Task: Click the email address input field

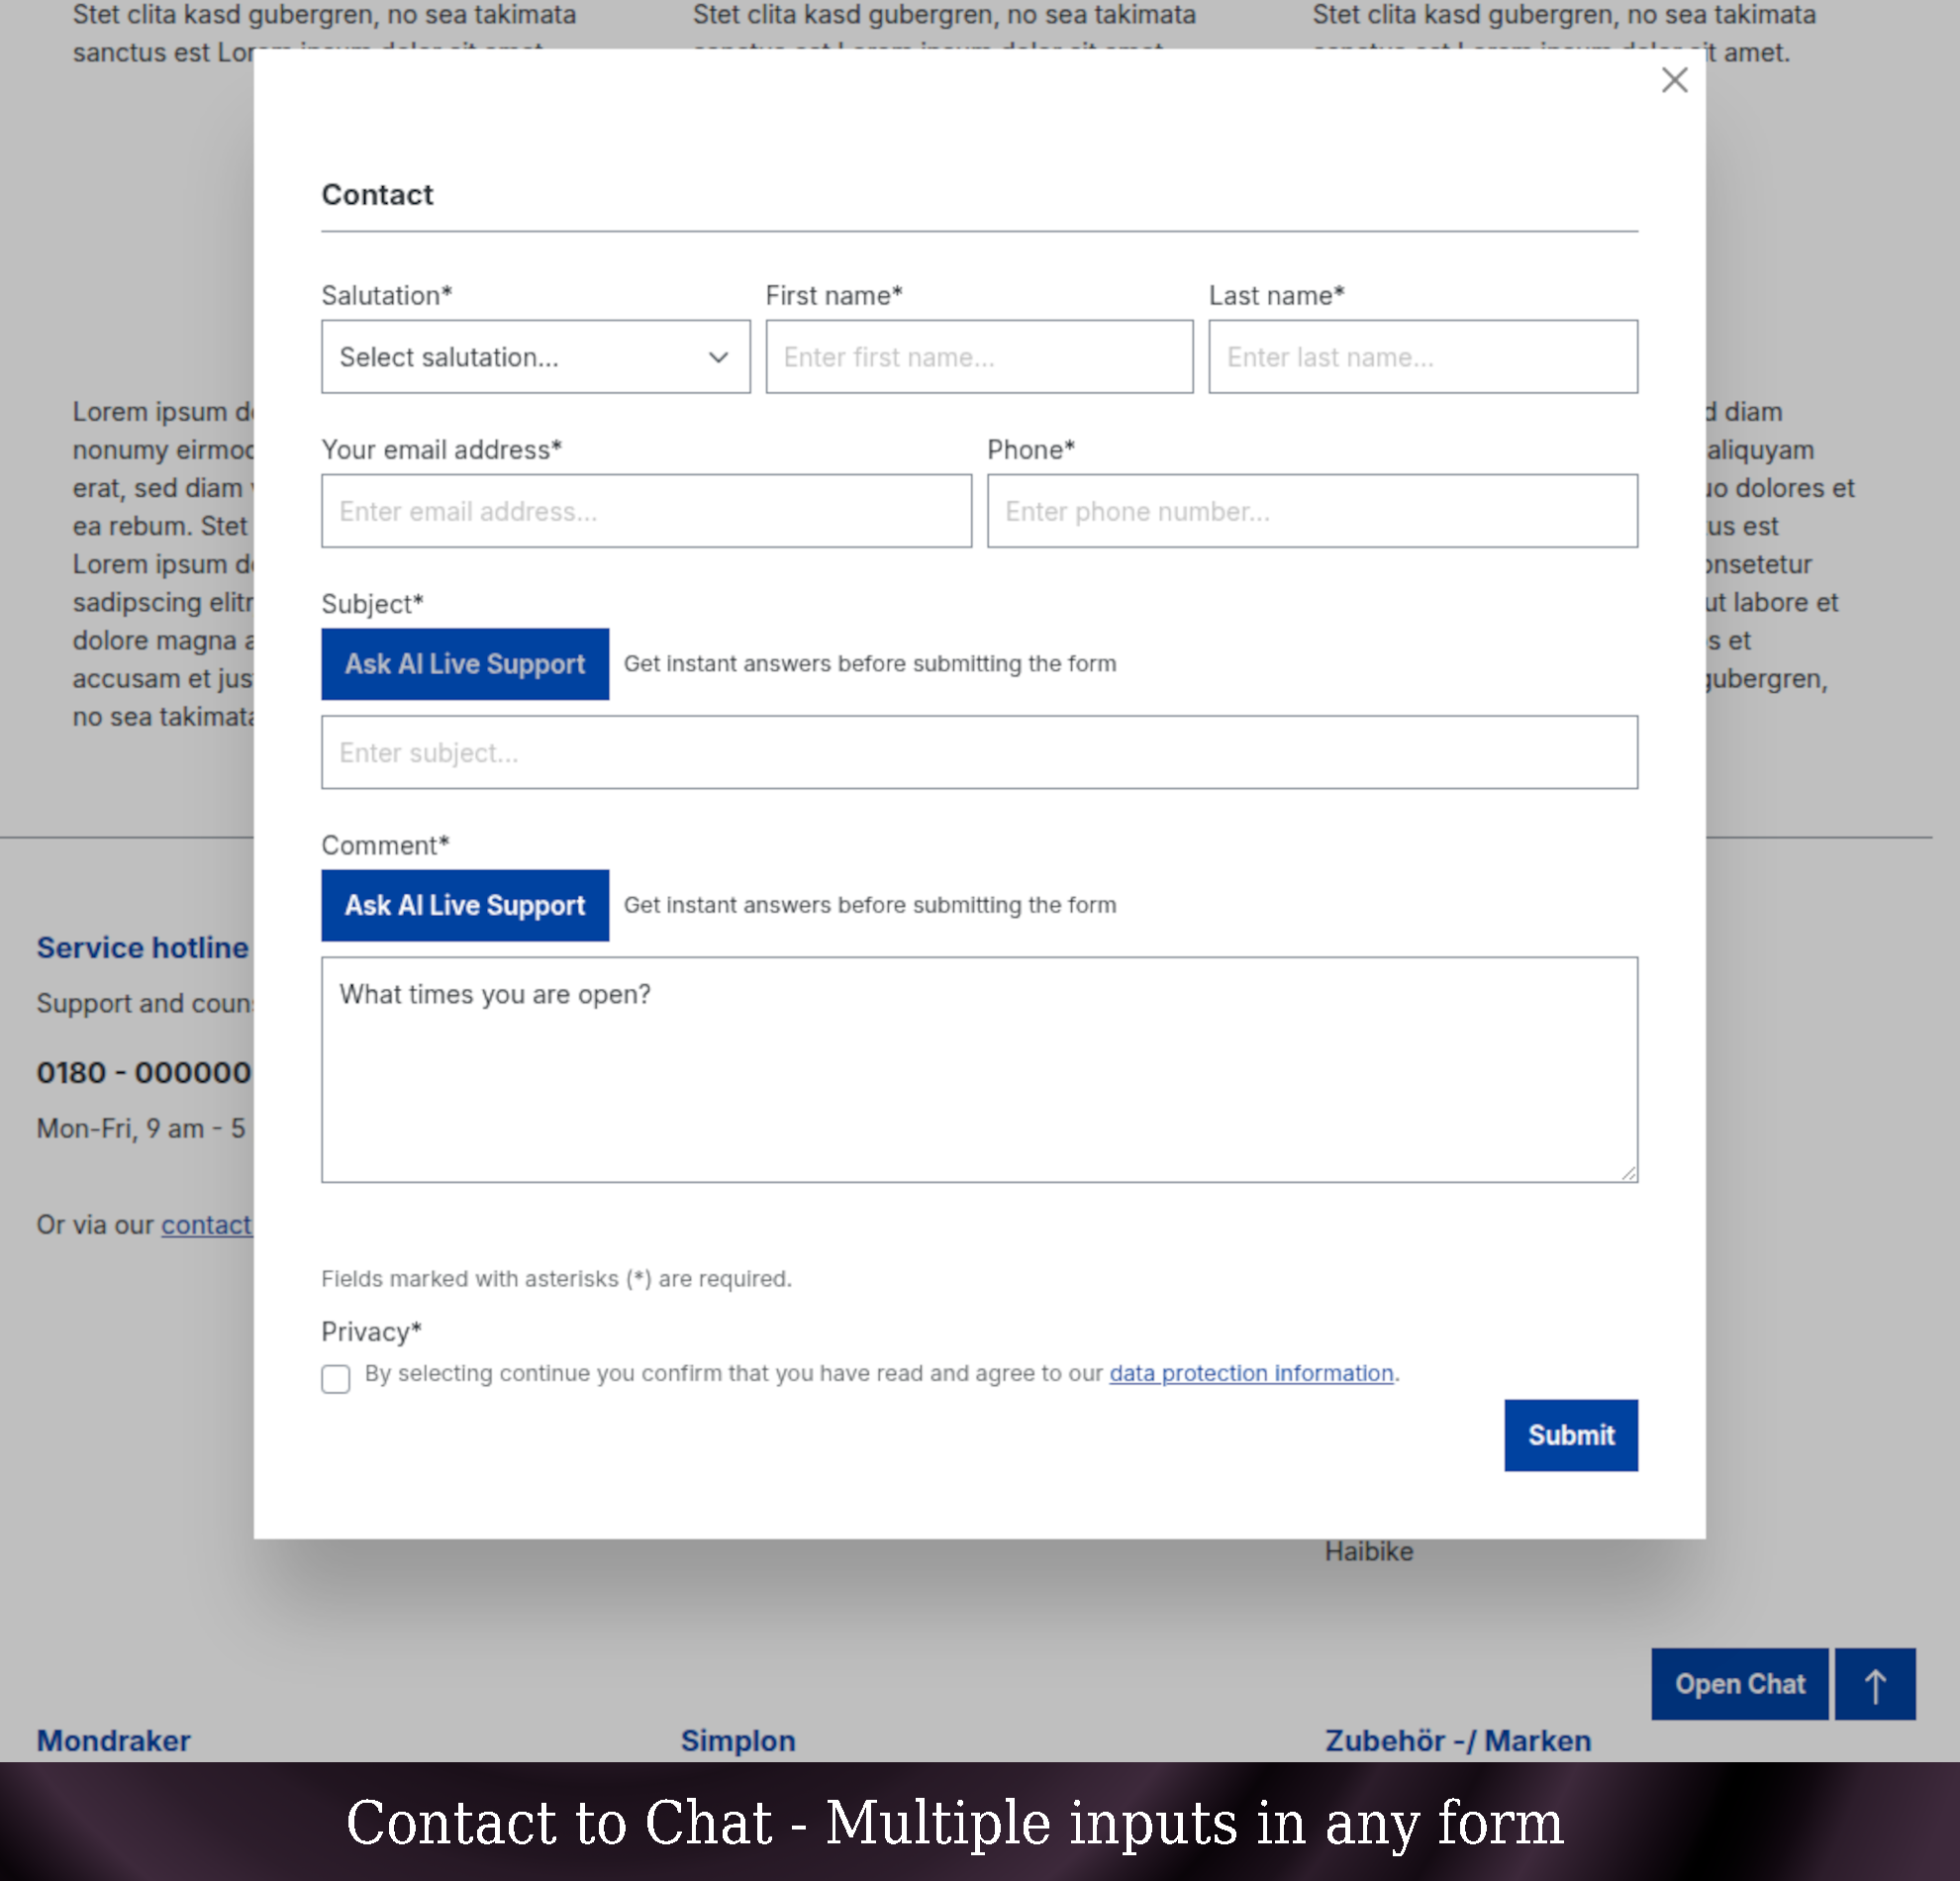Action: [x=646, y=511]
